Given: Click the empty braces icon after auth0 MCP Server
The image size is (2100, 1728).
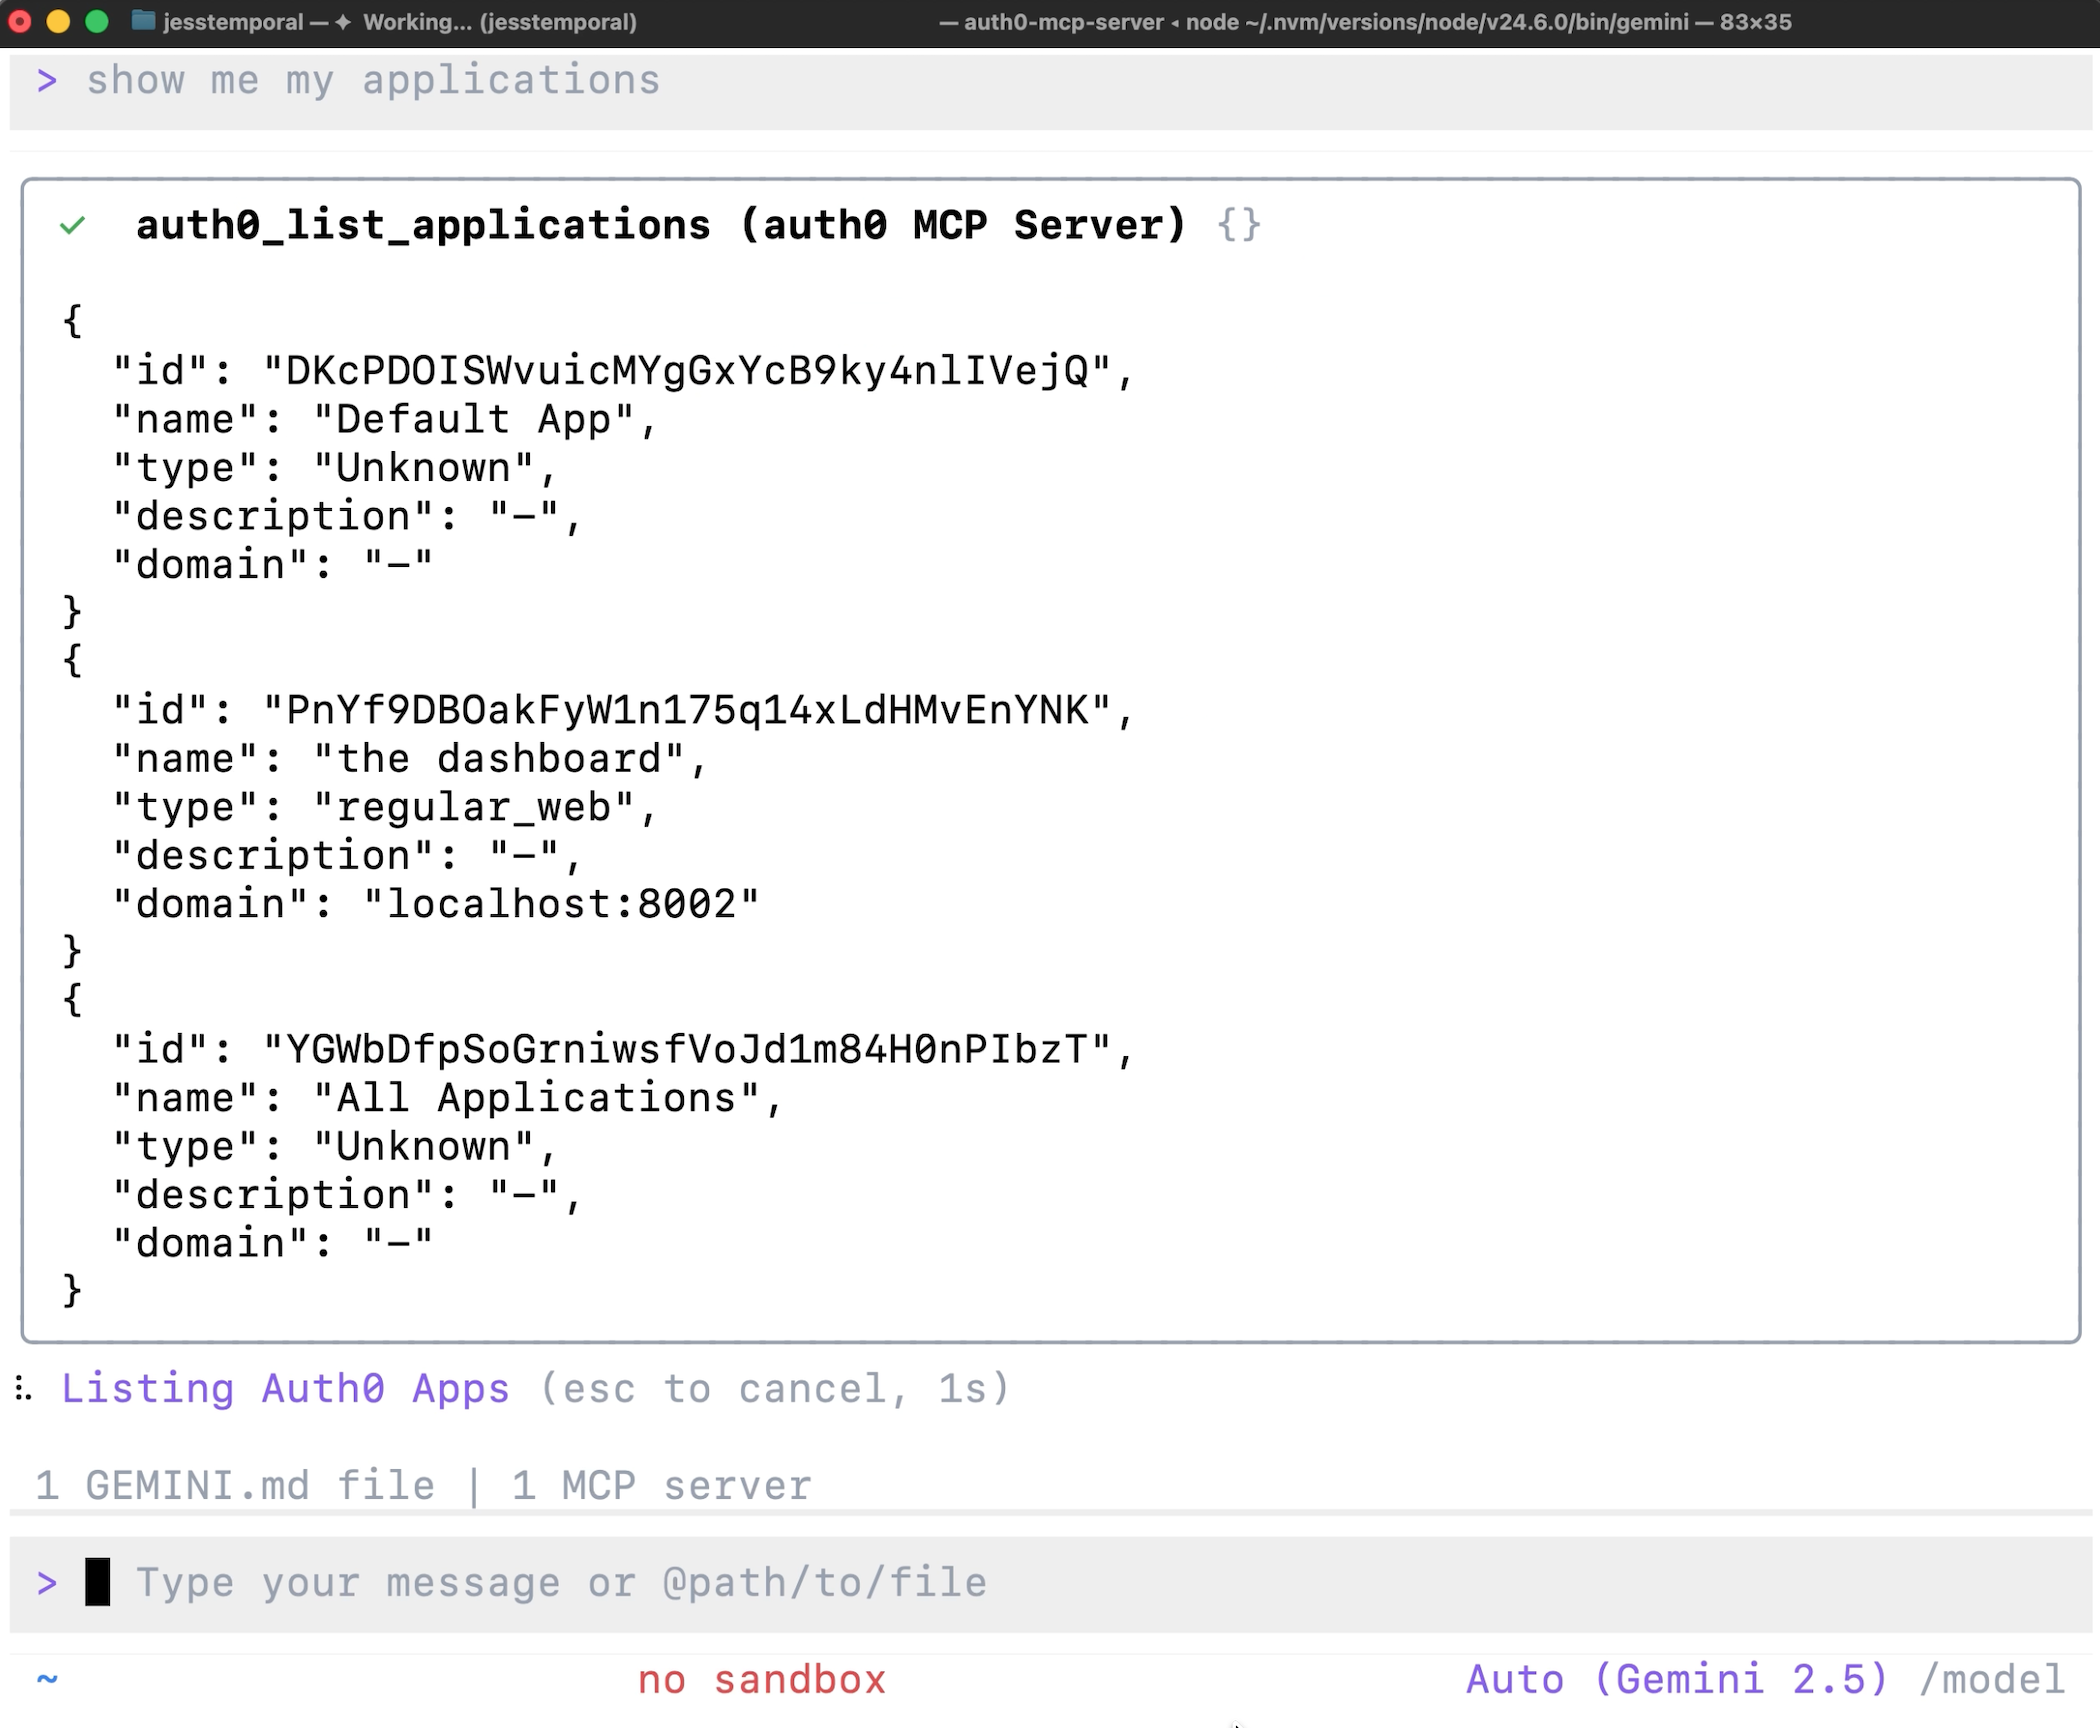Looking at the screenshot, I should pos(1240,225).
